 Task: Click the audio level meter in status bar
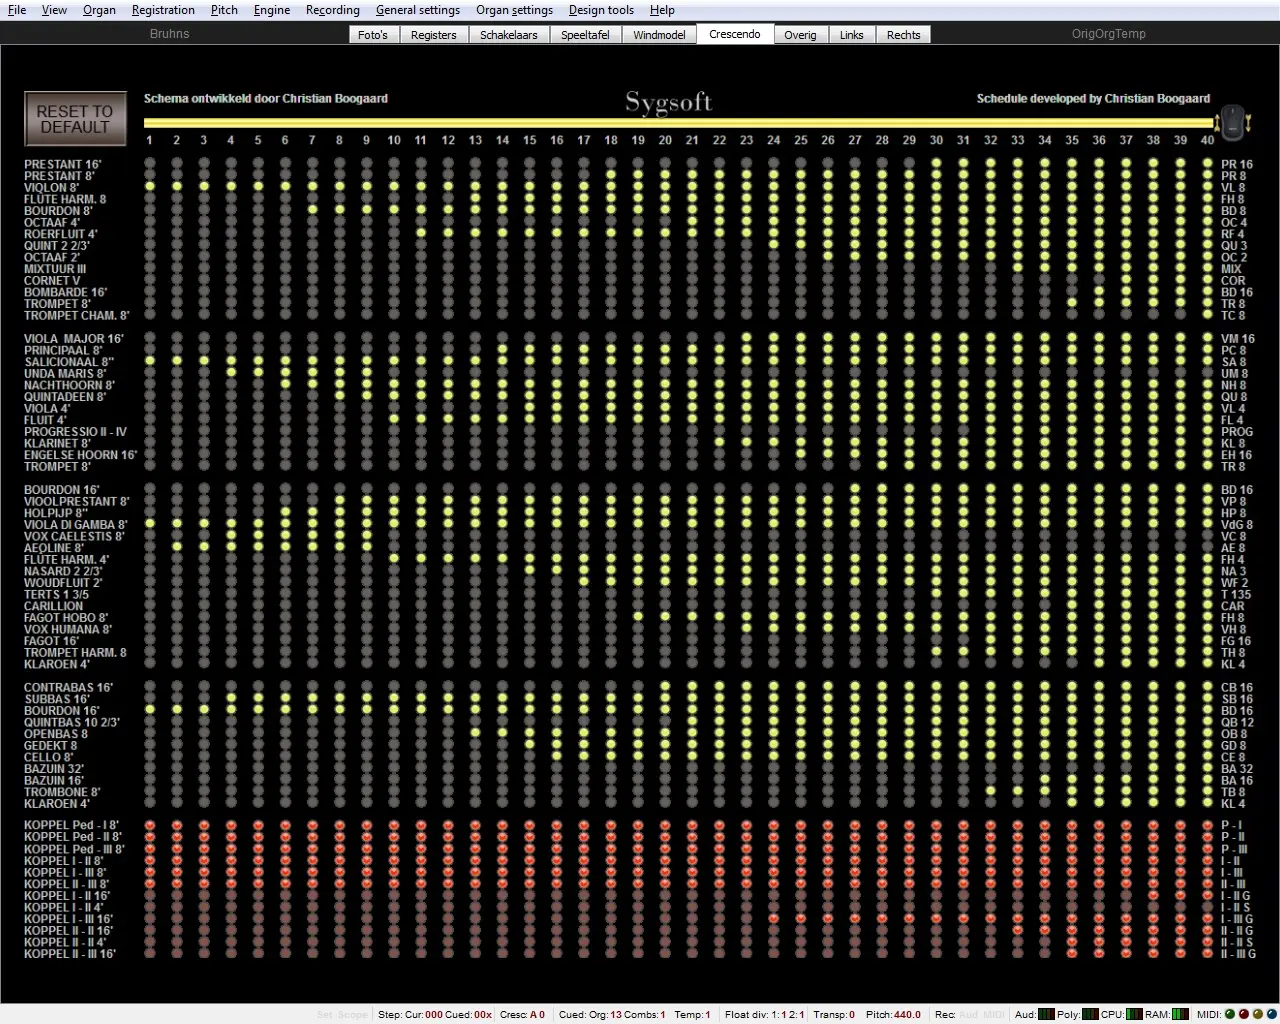[1046, 1014]
